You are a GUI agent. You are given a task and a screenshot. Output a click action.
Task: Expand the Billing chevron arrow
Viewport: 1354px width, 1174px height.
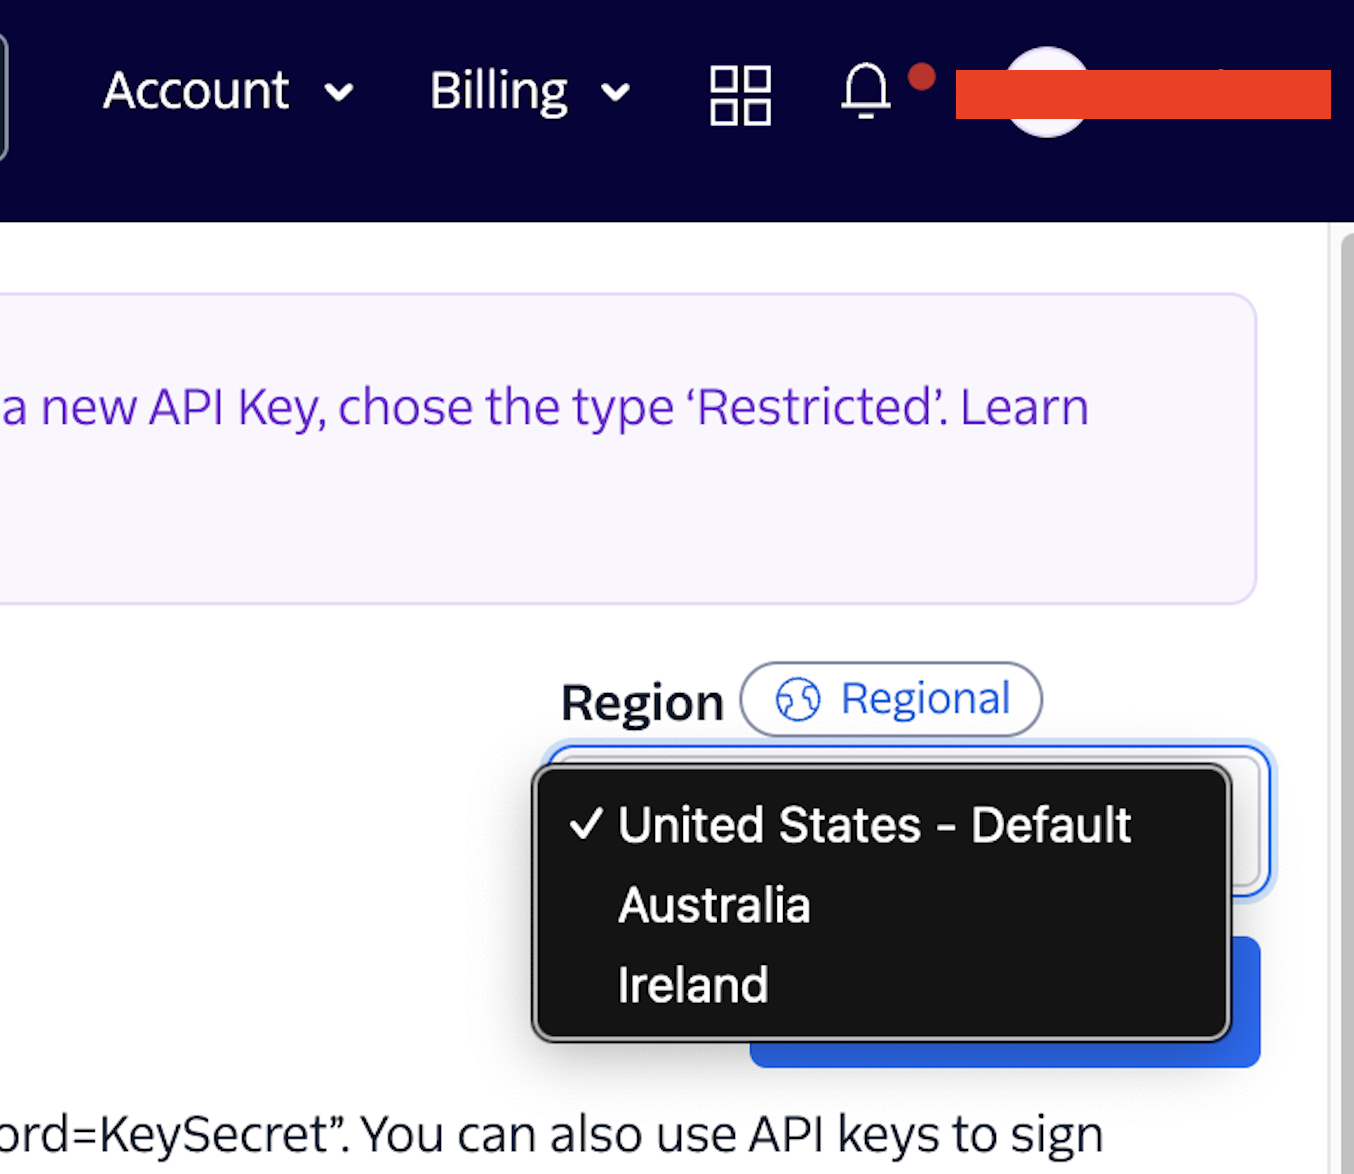point(616,93)
